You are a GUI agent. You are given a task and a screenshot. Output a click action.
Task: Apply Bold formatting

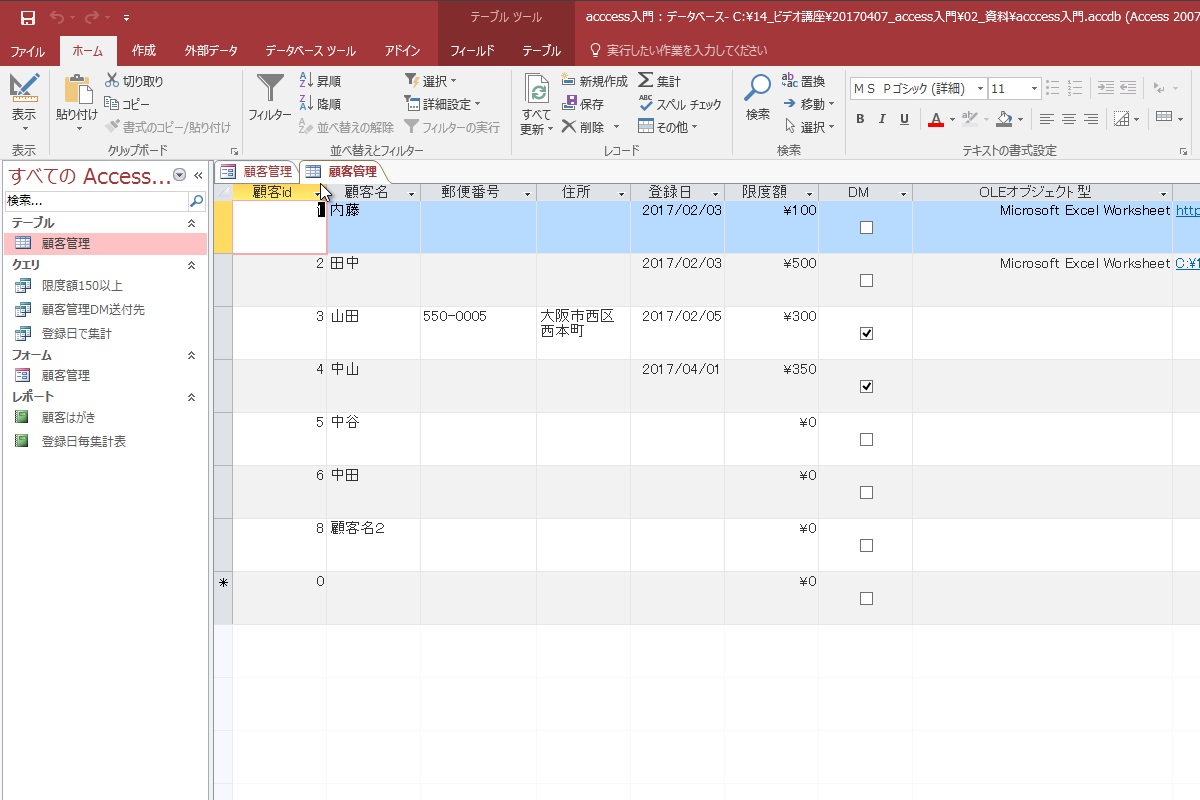859,119
